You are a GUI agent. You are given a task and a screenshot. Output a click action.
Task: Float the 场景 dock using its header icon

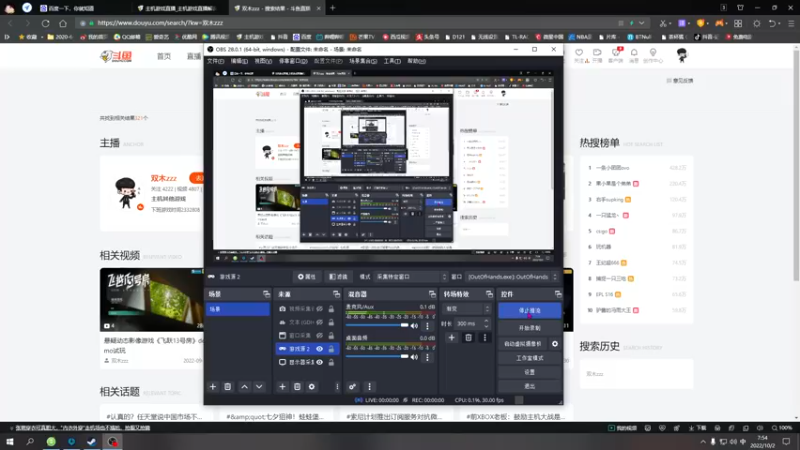[x=266, y=294]
